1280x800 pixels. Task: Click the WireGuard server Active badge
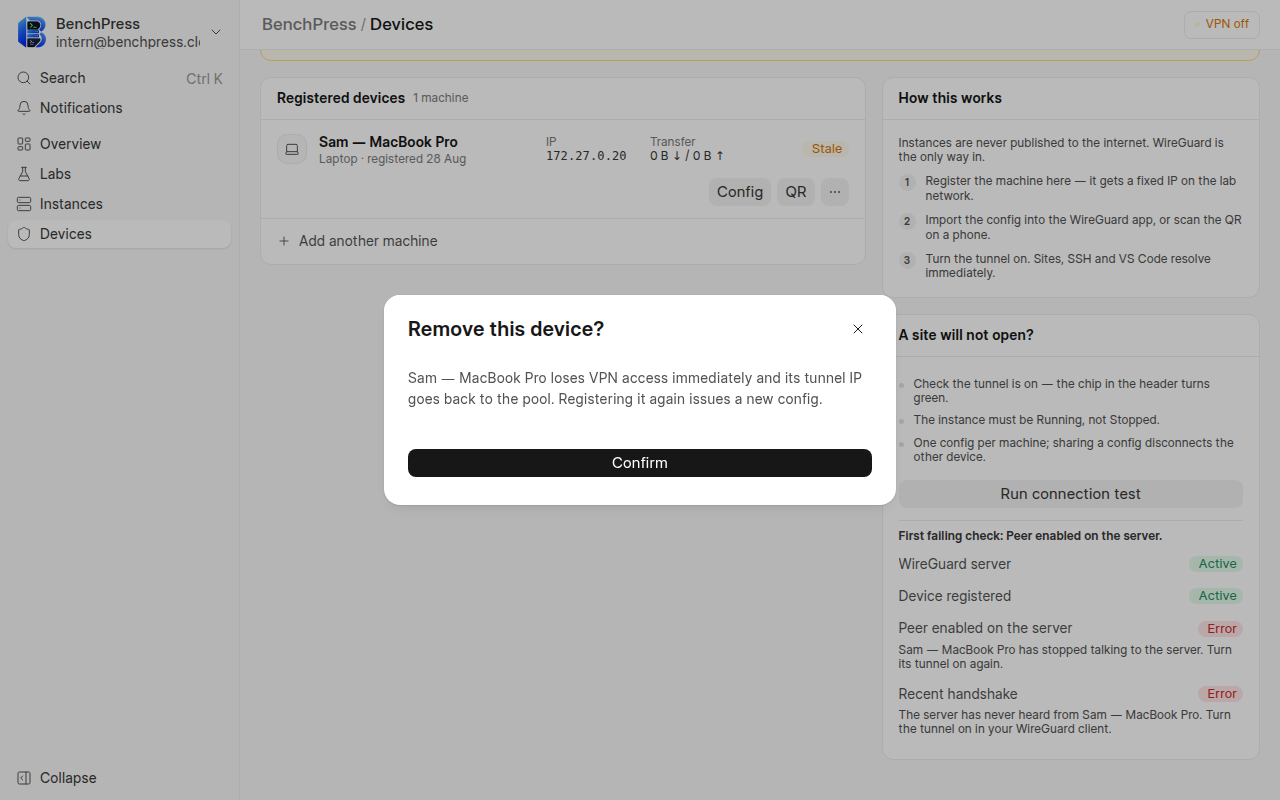(1218, 564)
